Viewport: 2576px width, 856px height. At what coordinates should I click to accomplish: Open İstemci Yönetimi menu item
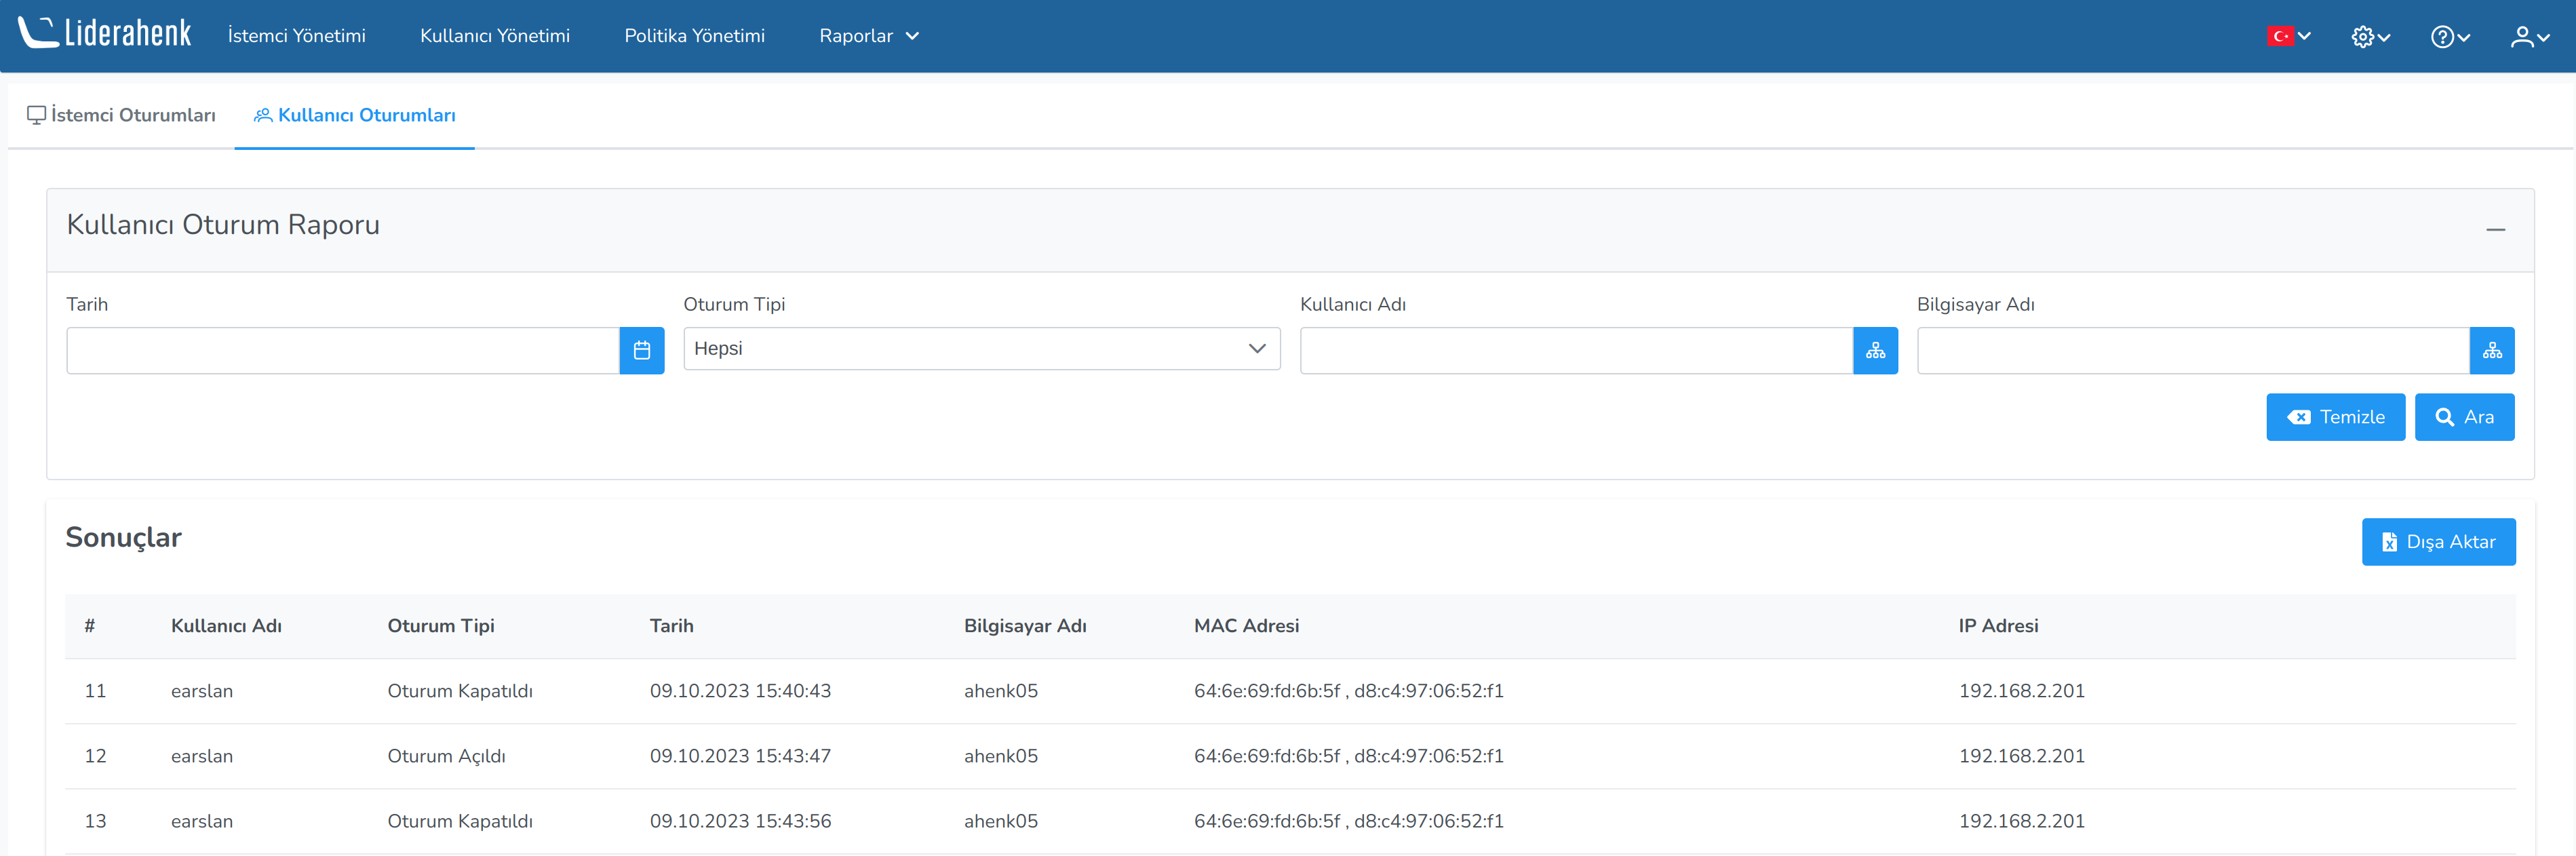coord(296,36)
